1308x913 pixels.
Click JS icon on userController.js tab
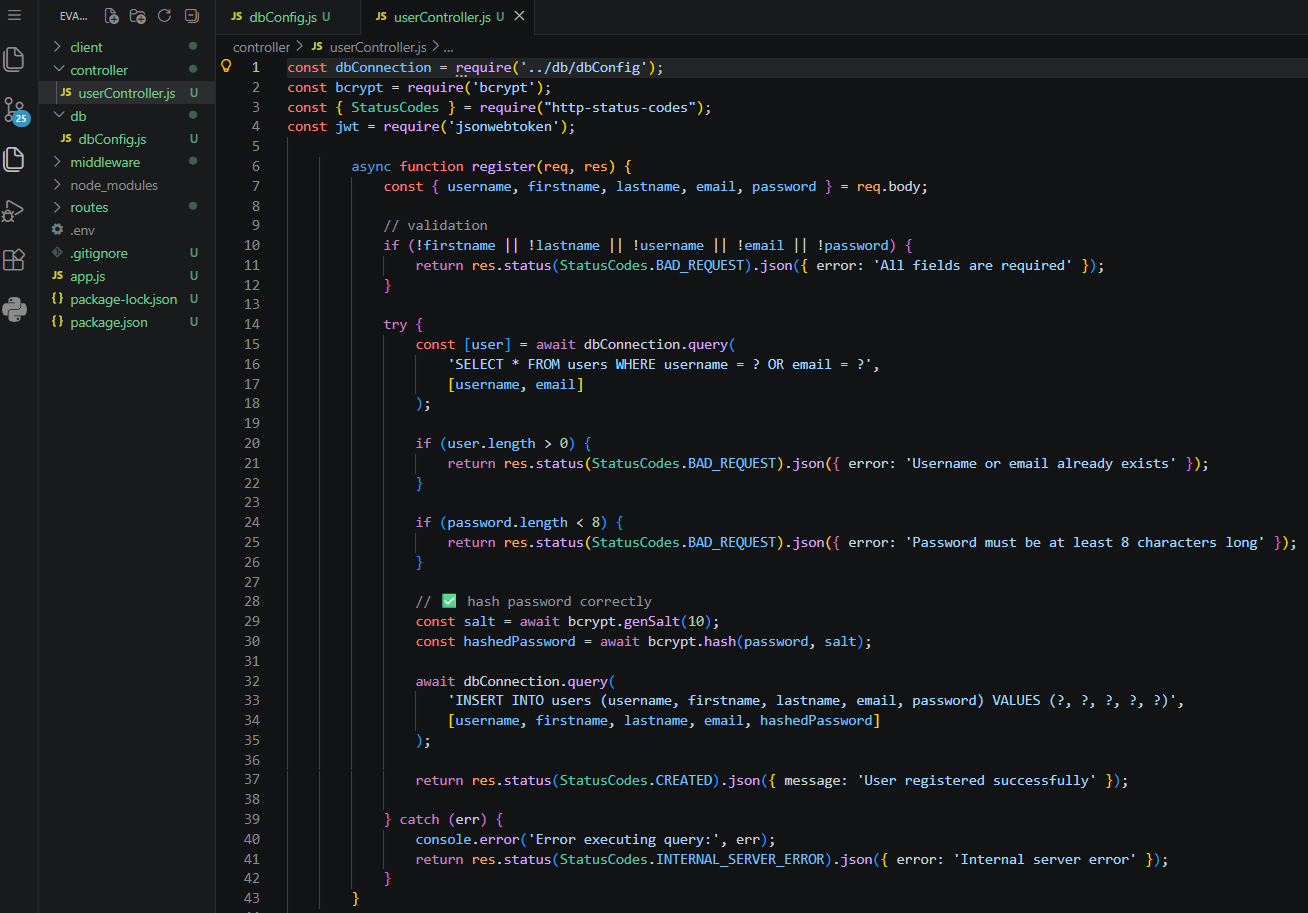click(381, 17)
